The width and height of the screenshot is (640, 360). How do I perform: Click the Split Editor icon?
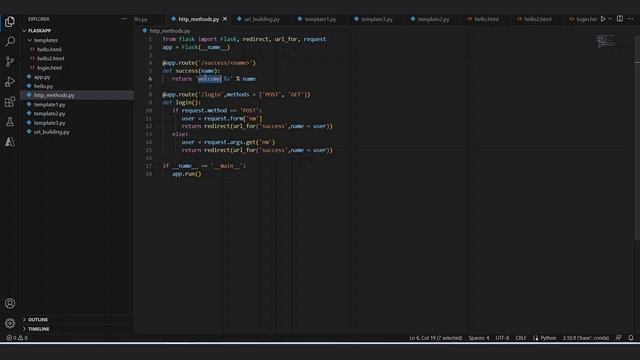point(620,19)
